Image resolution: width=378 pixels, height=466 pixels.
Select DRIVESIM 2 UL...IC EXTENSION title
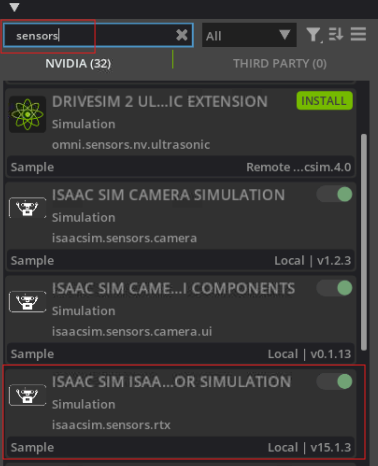(x=160, y=101)
